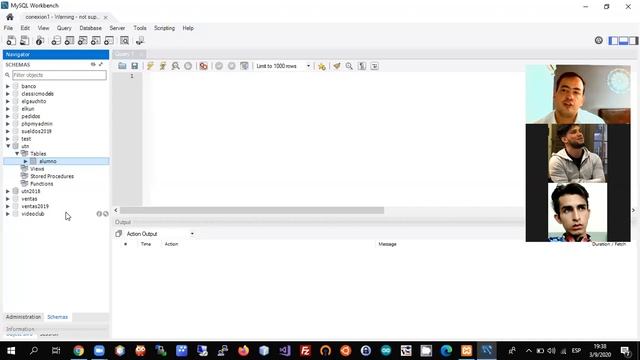640x360 pixels.
Task: Expand the videoclub schema
Action: [8, 214]
